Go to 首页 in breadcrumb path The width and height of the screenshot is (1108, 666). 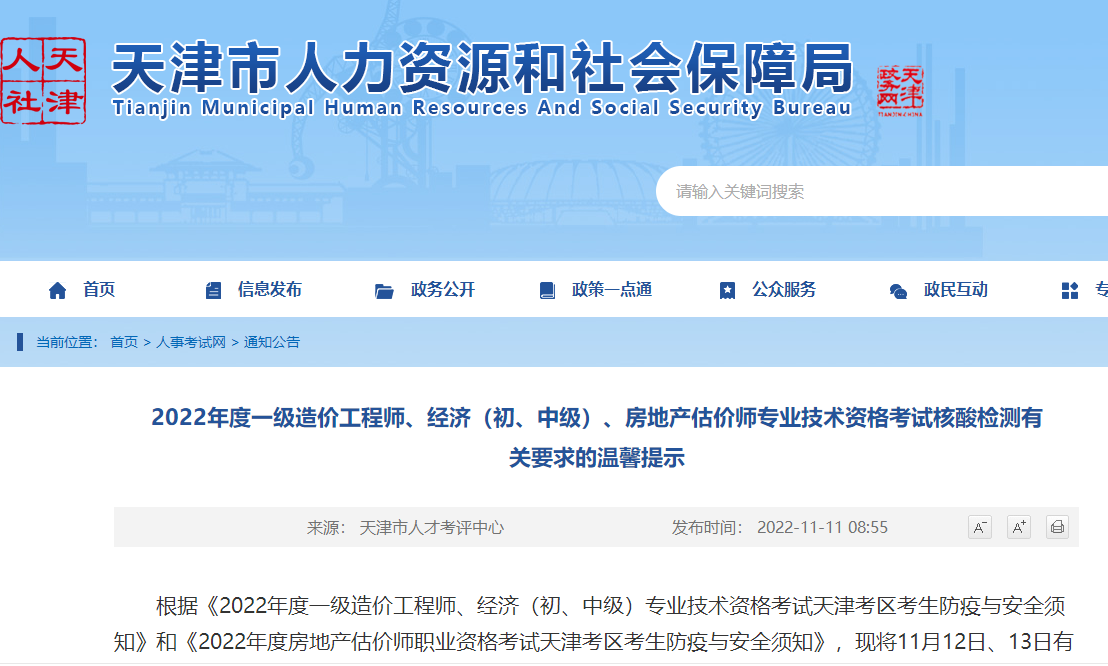pos(124,342)
